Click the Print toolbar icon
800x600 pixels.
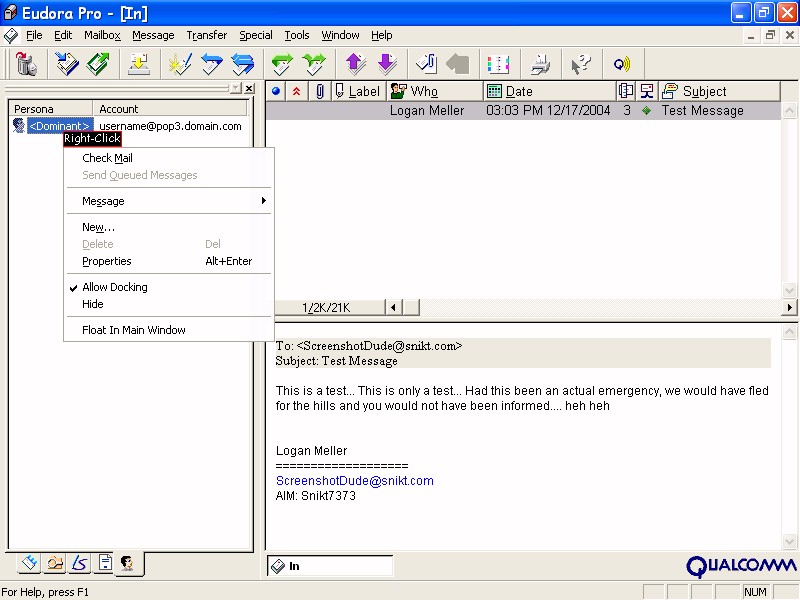pos(540,64)
